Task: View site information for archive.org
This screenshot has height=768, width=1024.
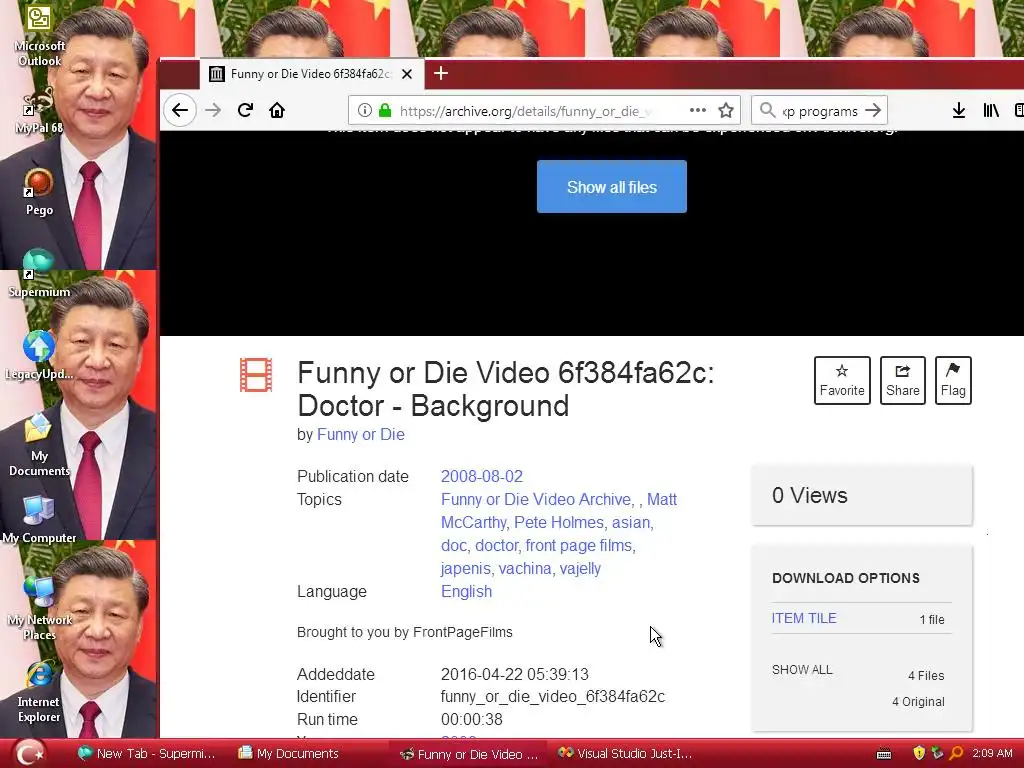Action: point(365,110)
